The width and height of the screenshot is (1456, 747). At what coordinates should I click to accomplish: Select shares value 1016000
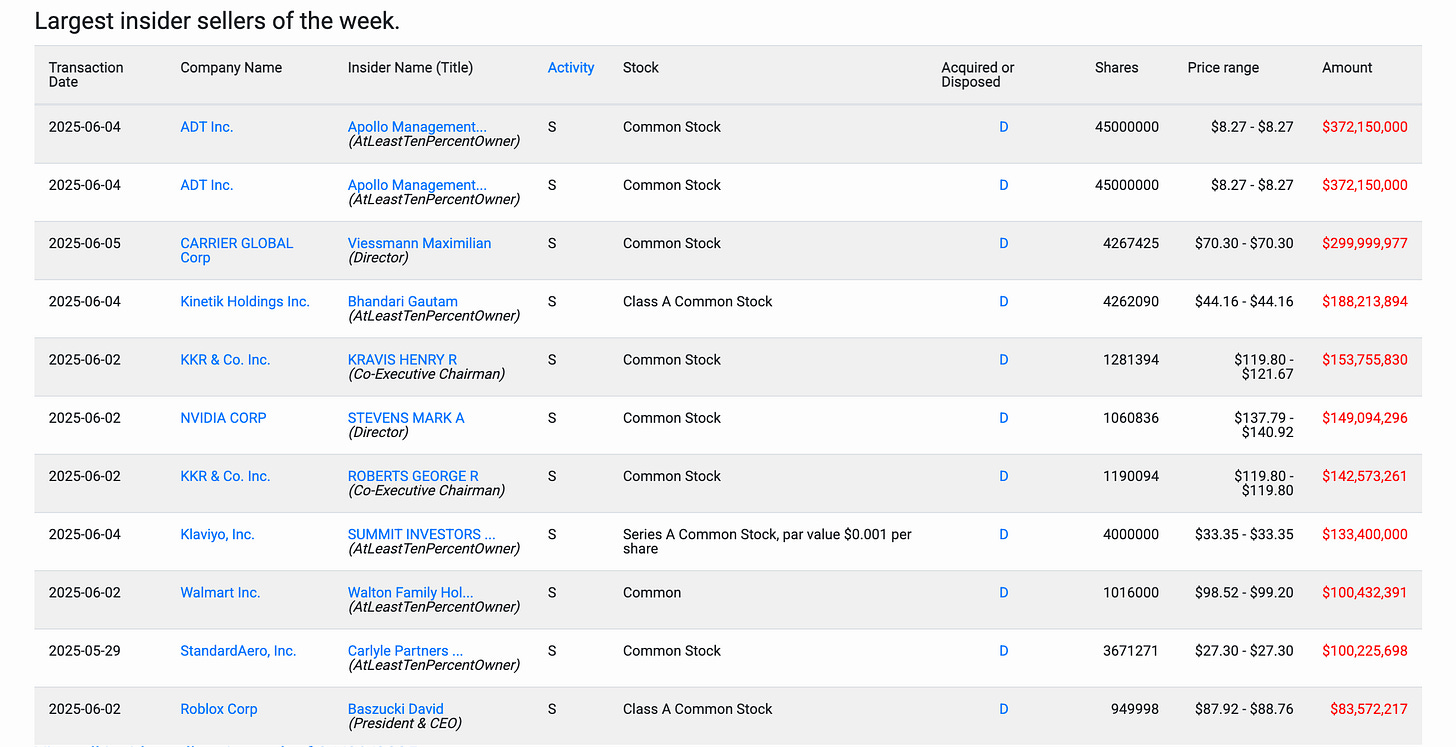click(x=1131, y=592)
